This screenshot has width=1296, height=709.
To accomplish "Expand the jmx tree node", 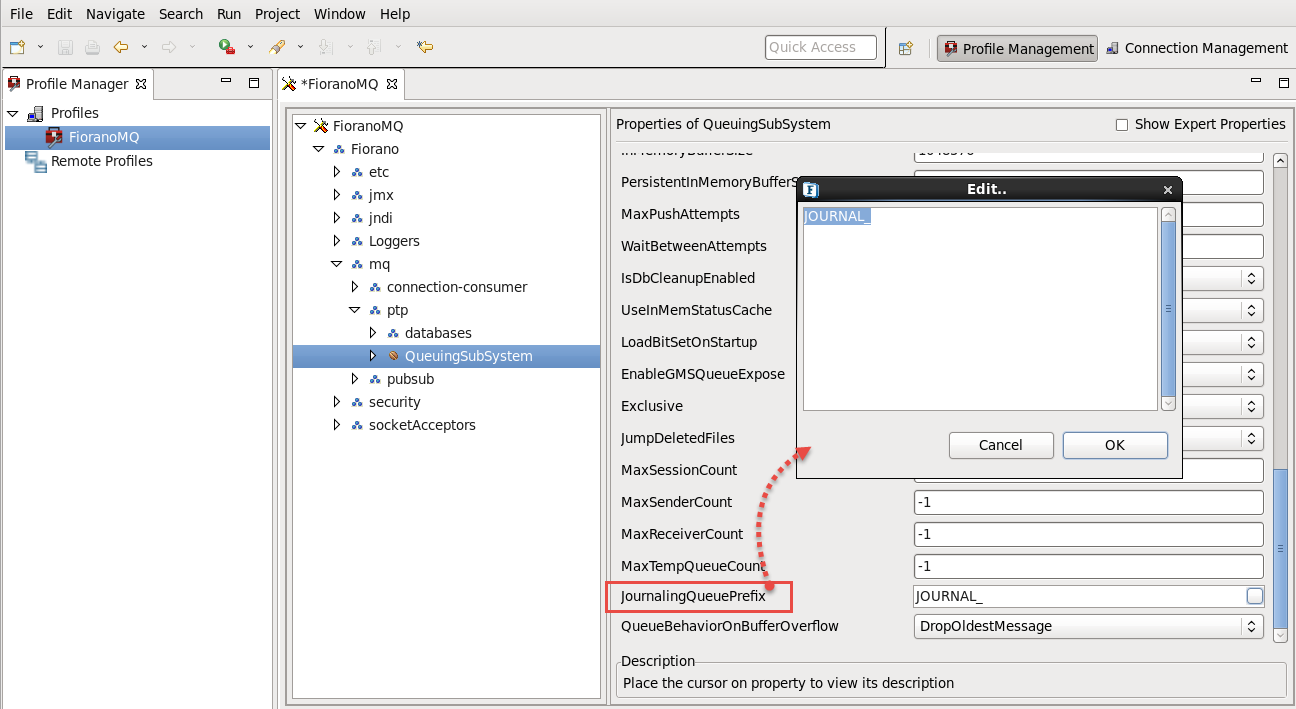I will pos(337,195).
